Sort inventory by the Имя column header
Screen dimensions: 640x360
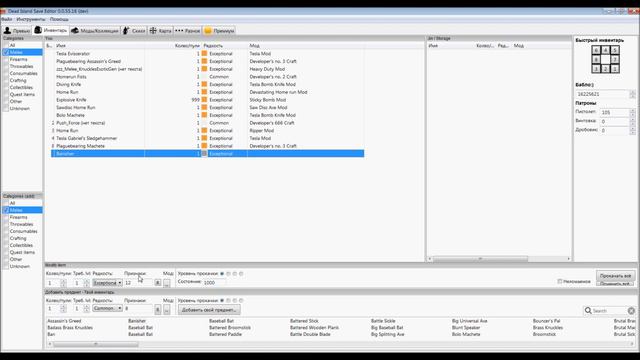[61, 46]
